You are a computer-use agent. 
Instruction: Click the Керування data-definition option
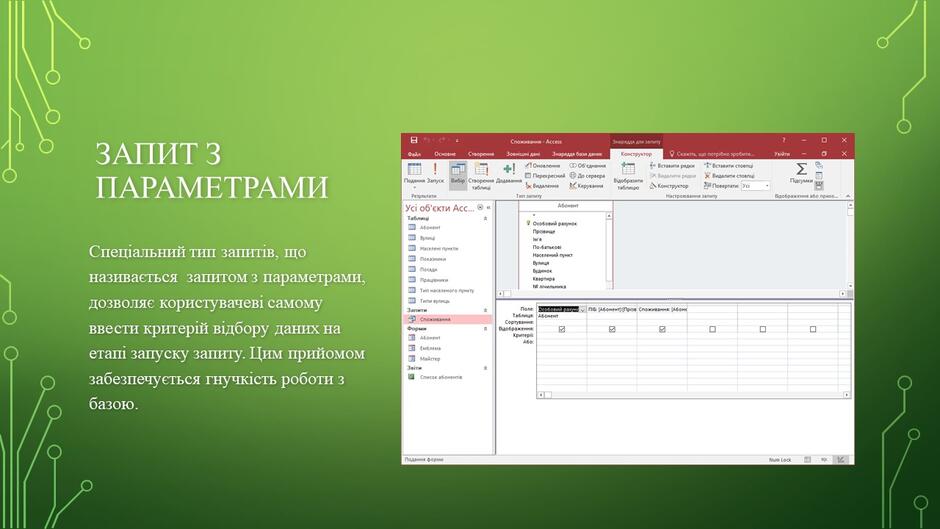click(586, 186)
